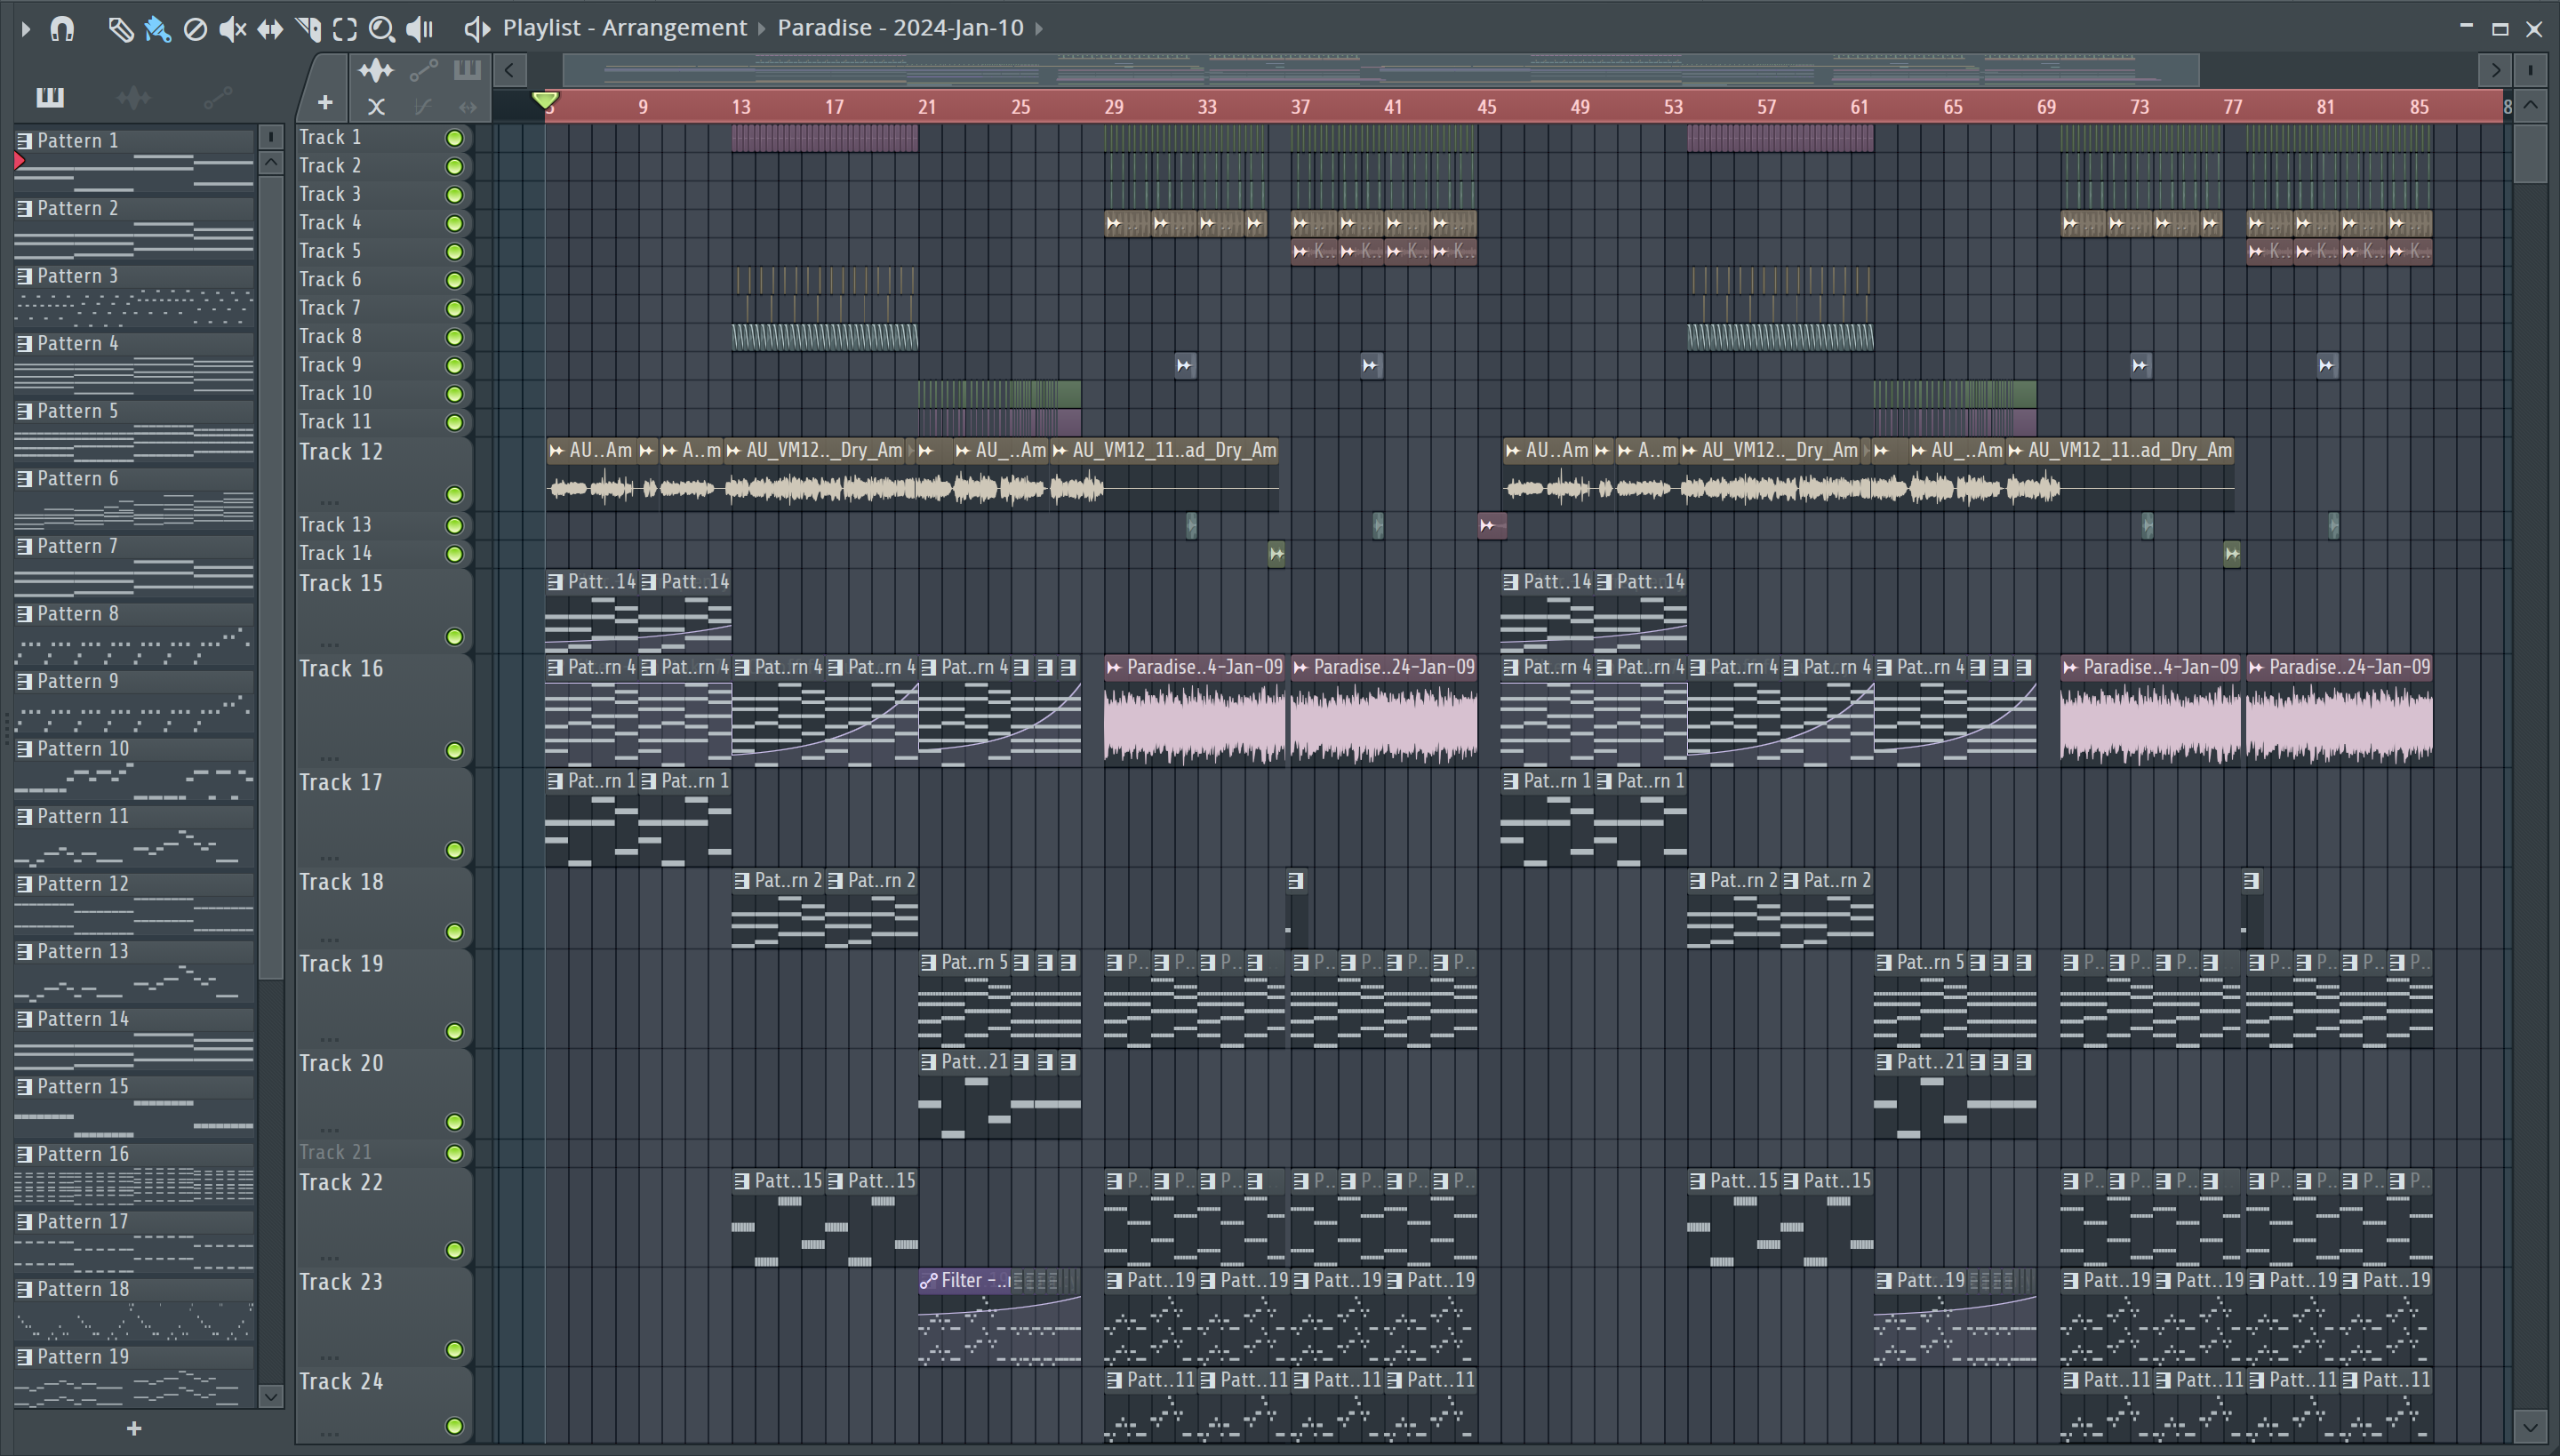Click the arrow after Paradise - 2024-Jan-10
Viewport: 2560px width, 1456px height.
(1039, 29)
